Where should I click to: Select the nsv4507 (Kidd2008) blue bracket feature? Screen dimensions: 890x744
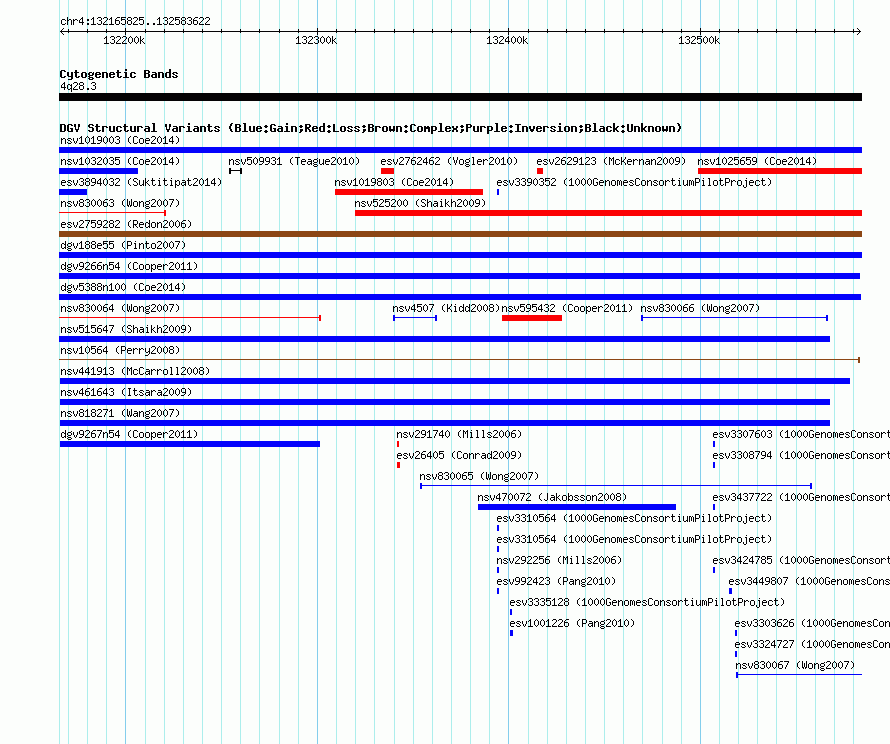point(415,318)
